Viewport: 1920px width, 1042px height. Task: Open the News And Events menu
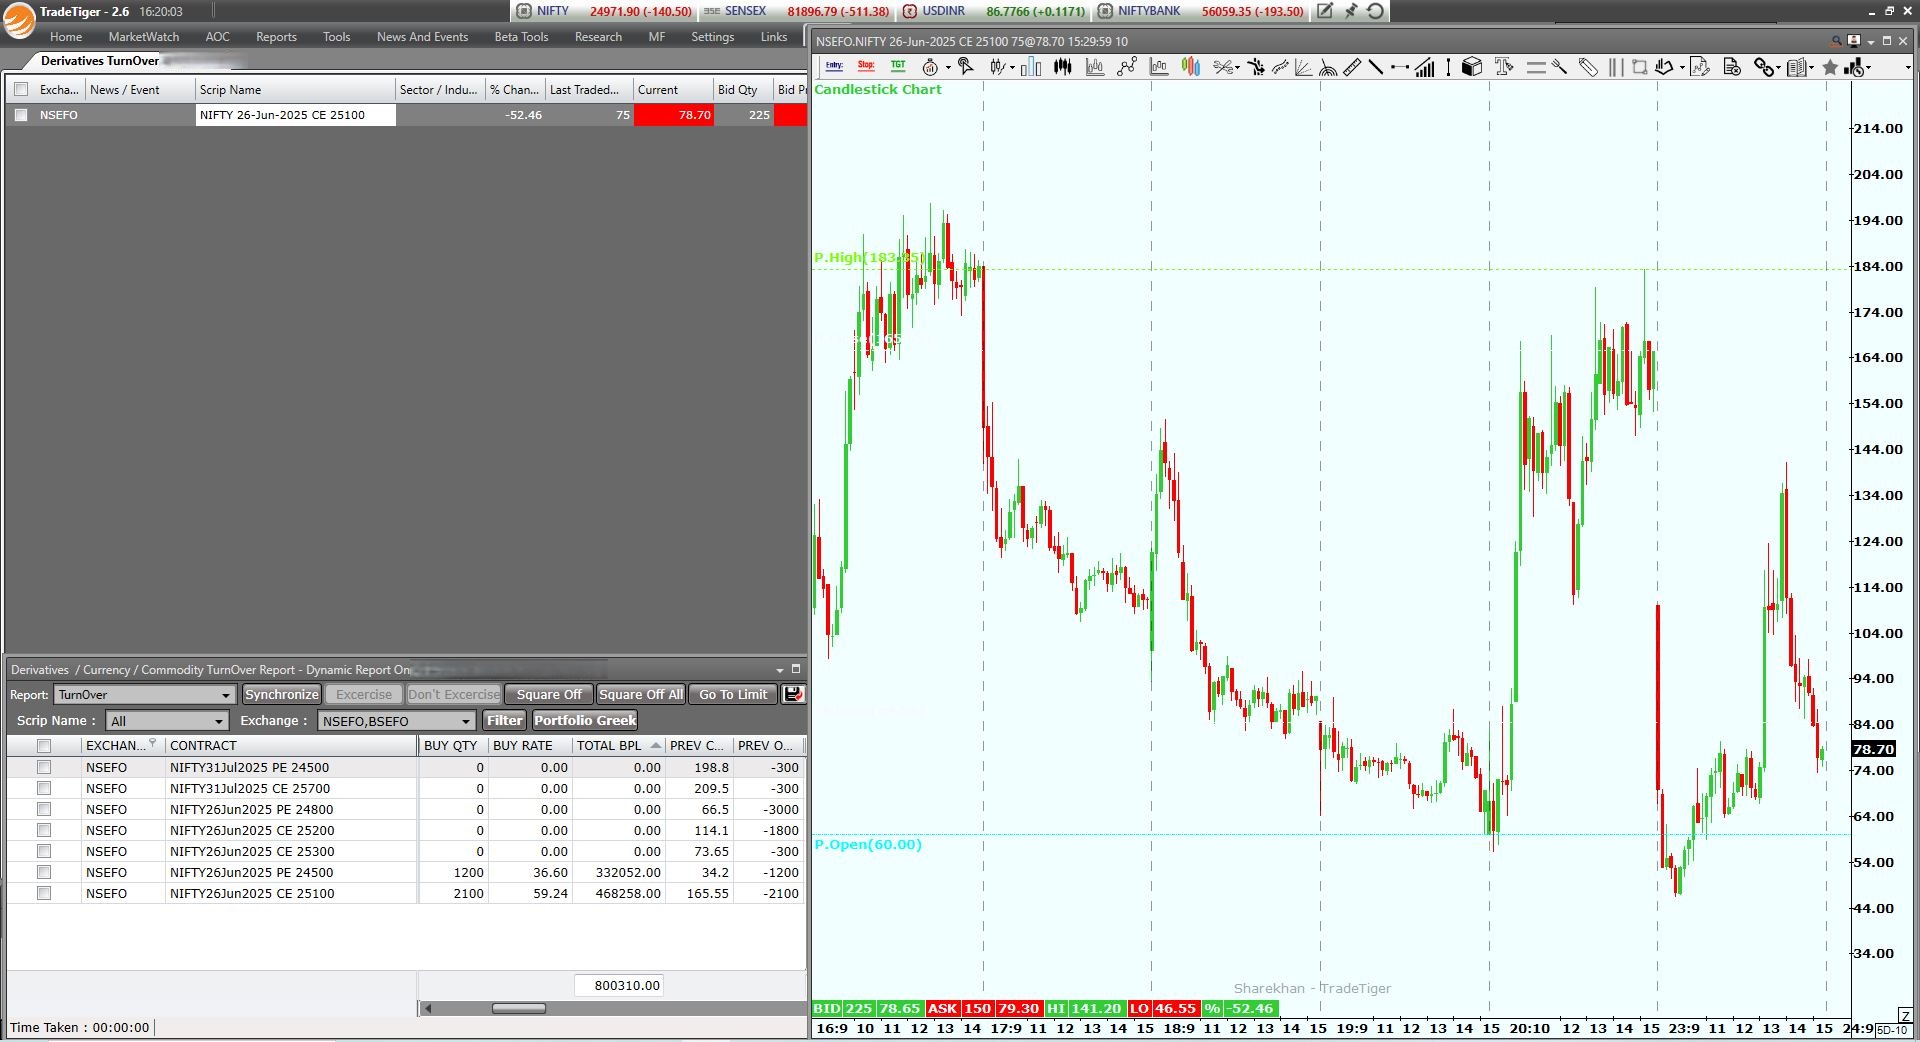[x=422, y=37]
